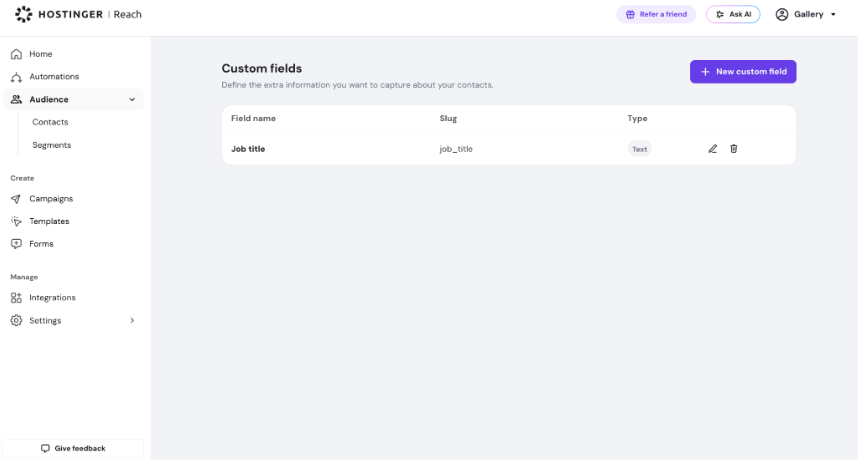Click the Home house icon in sidebar
859x460 pixels.
16,54
